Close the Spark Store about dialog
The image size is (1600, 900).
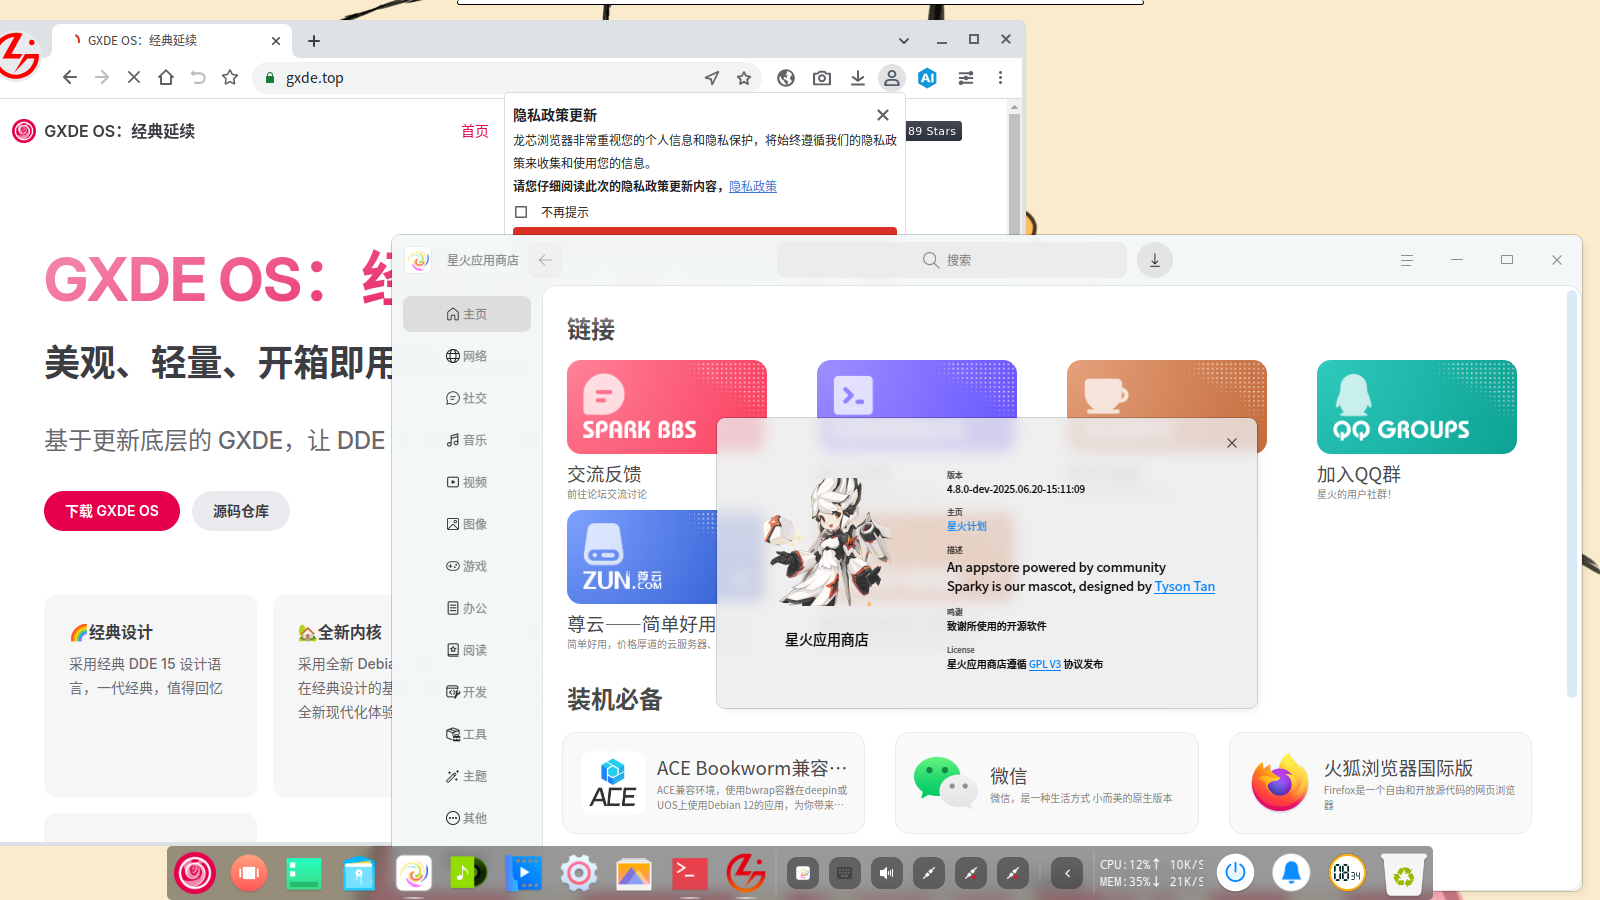[x=1232, y=443]
